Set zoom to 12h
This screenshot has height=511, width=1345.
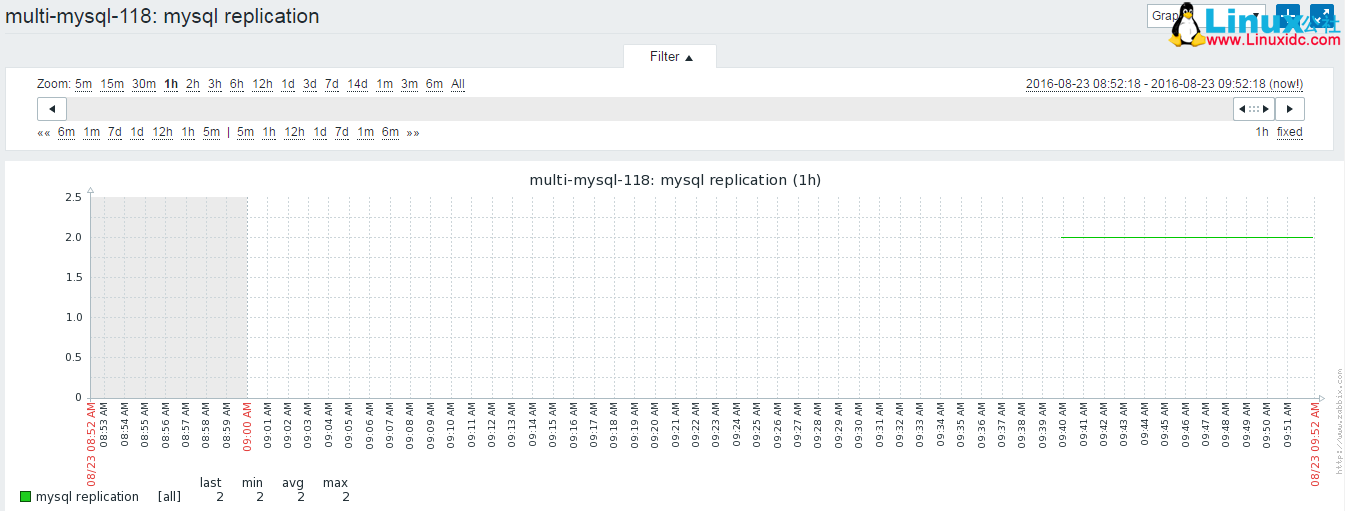pyautogui.click(x=262, y=84)
